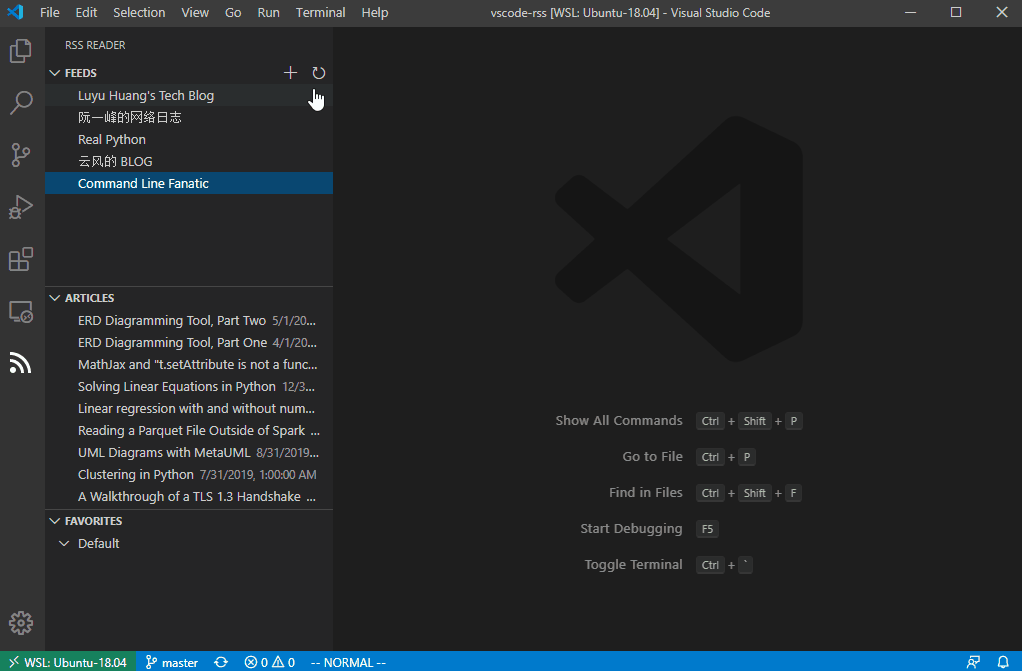The image size is (1022, 671).
Task: Open the Run and Debug view
Action: (x=21, y=207)
